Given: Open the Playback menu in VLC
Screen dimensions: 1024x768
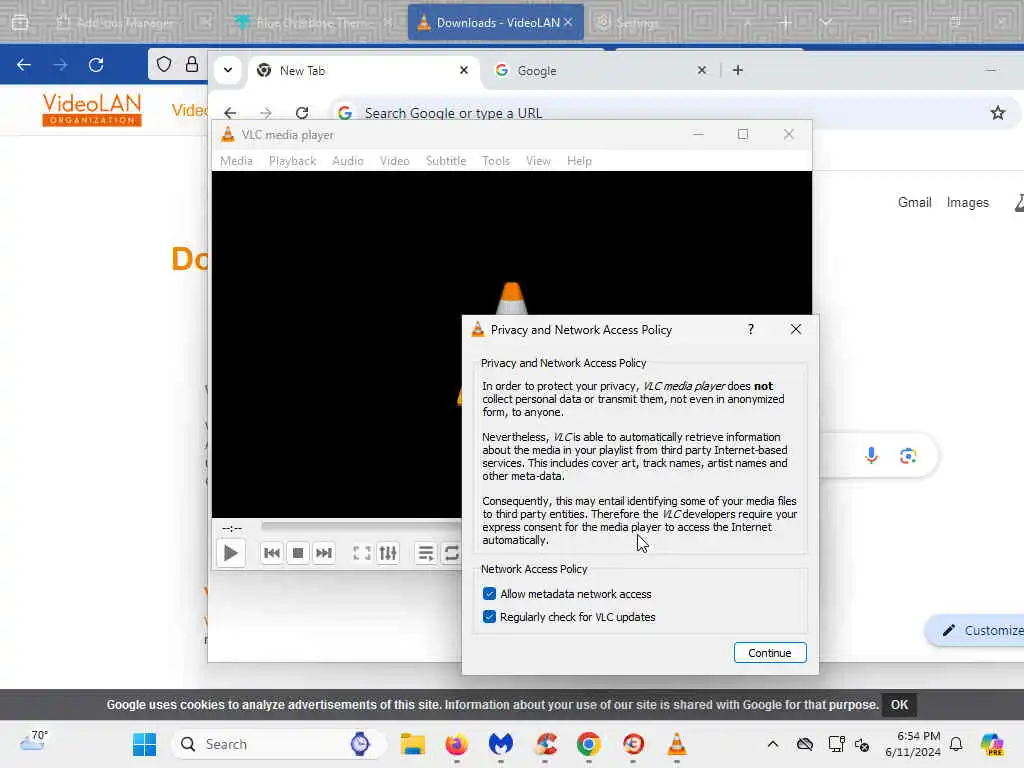Looking at the screenshot, I should [x=292, y=161].
